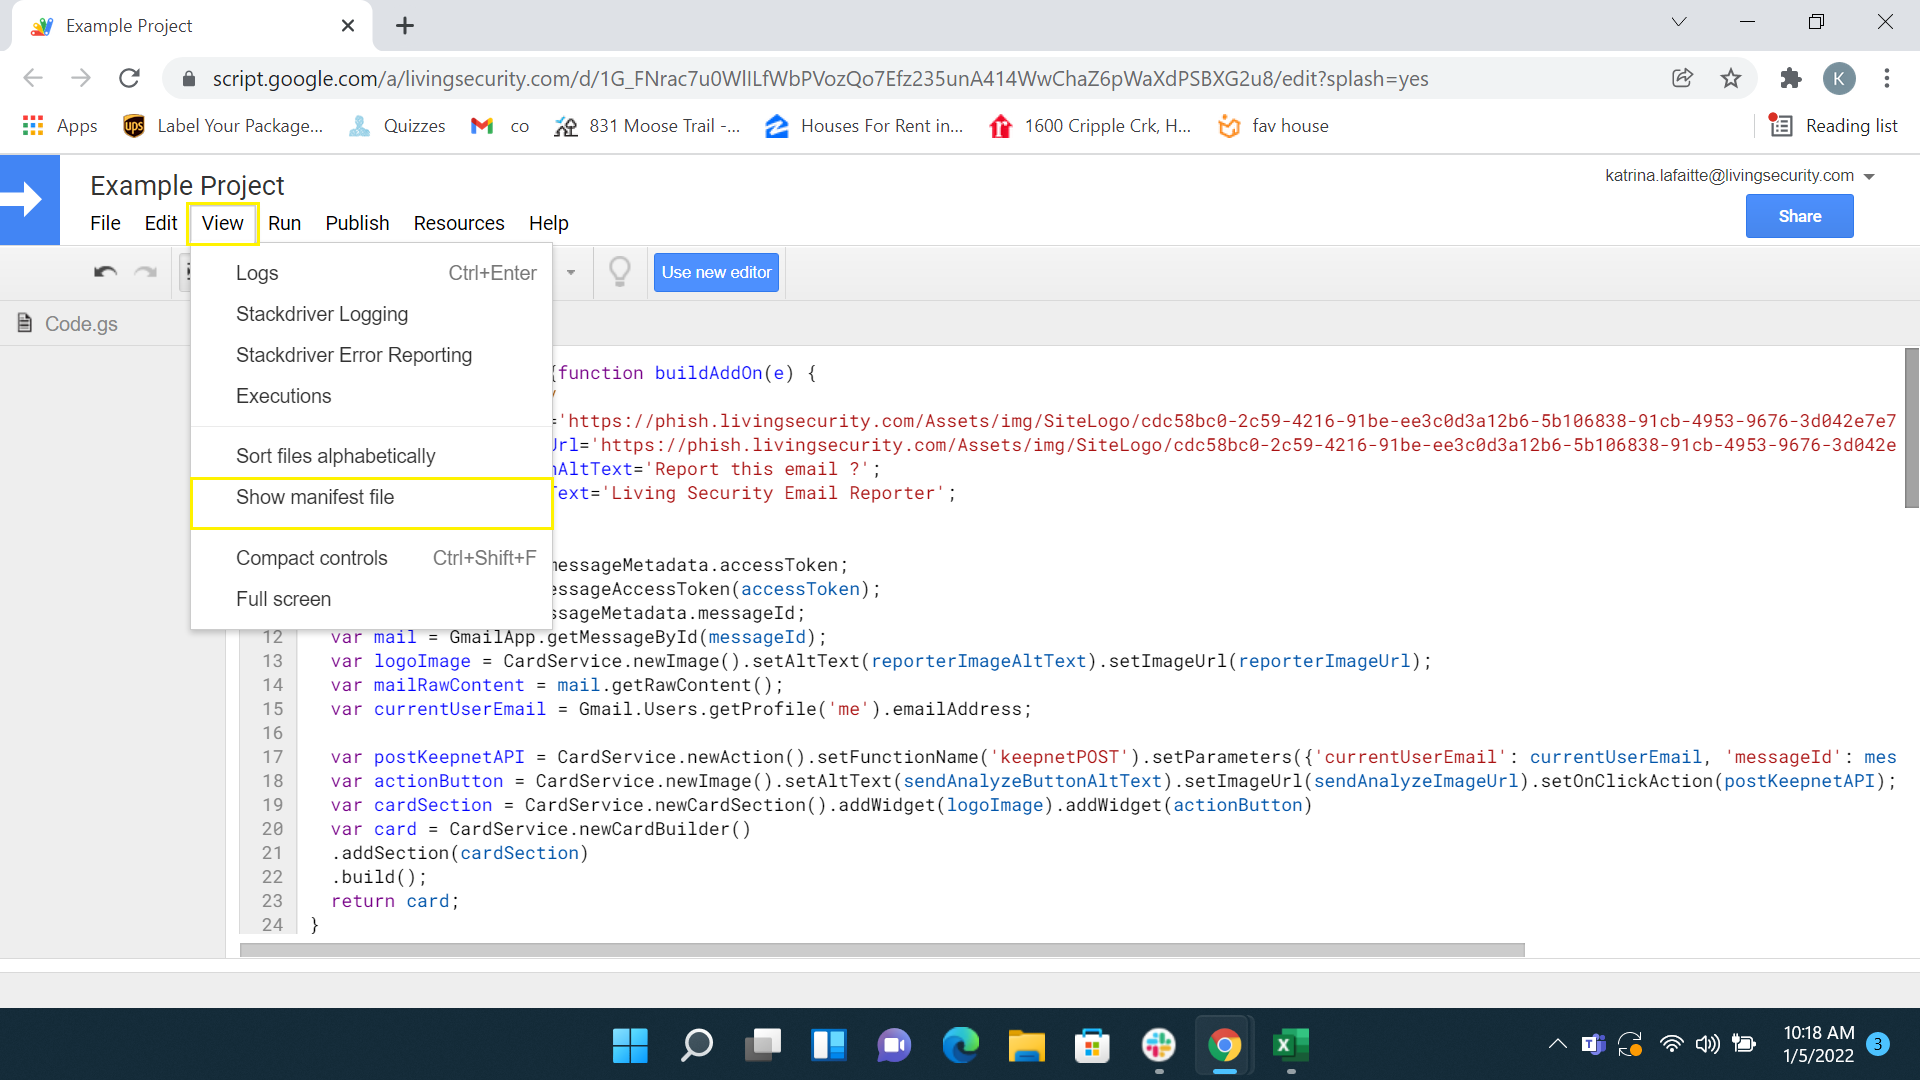Viewport: 1920px width, 1080px height.
Task: Click the browser forward arrow
Action: coord(81,78)
